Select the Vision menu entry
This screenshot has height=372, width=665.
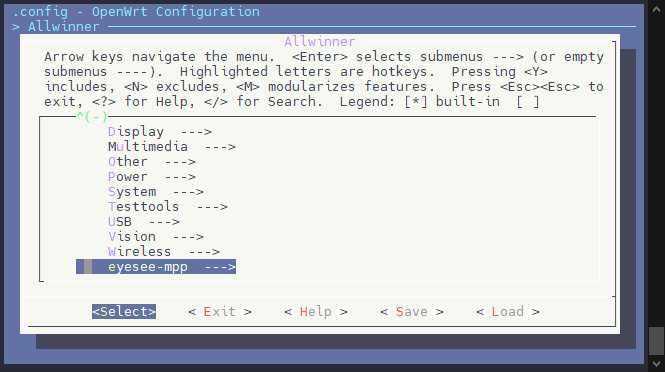click(x=156, y=237)
